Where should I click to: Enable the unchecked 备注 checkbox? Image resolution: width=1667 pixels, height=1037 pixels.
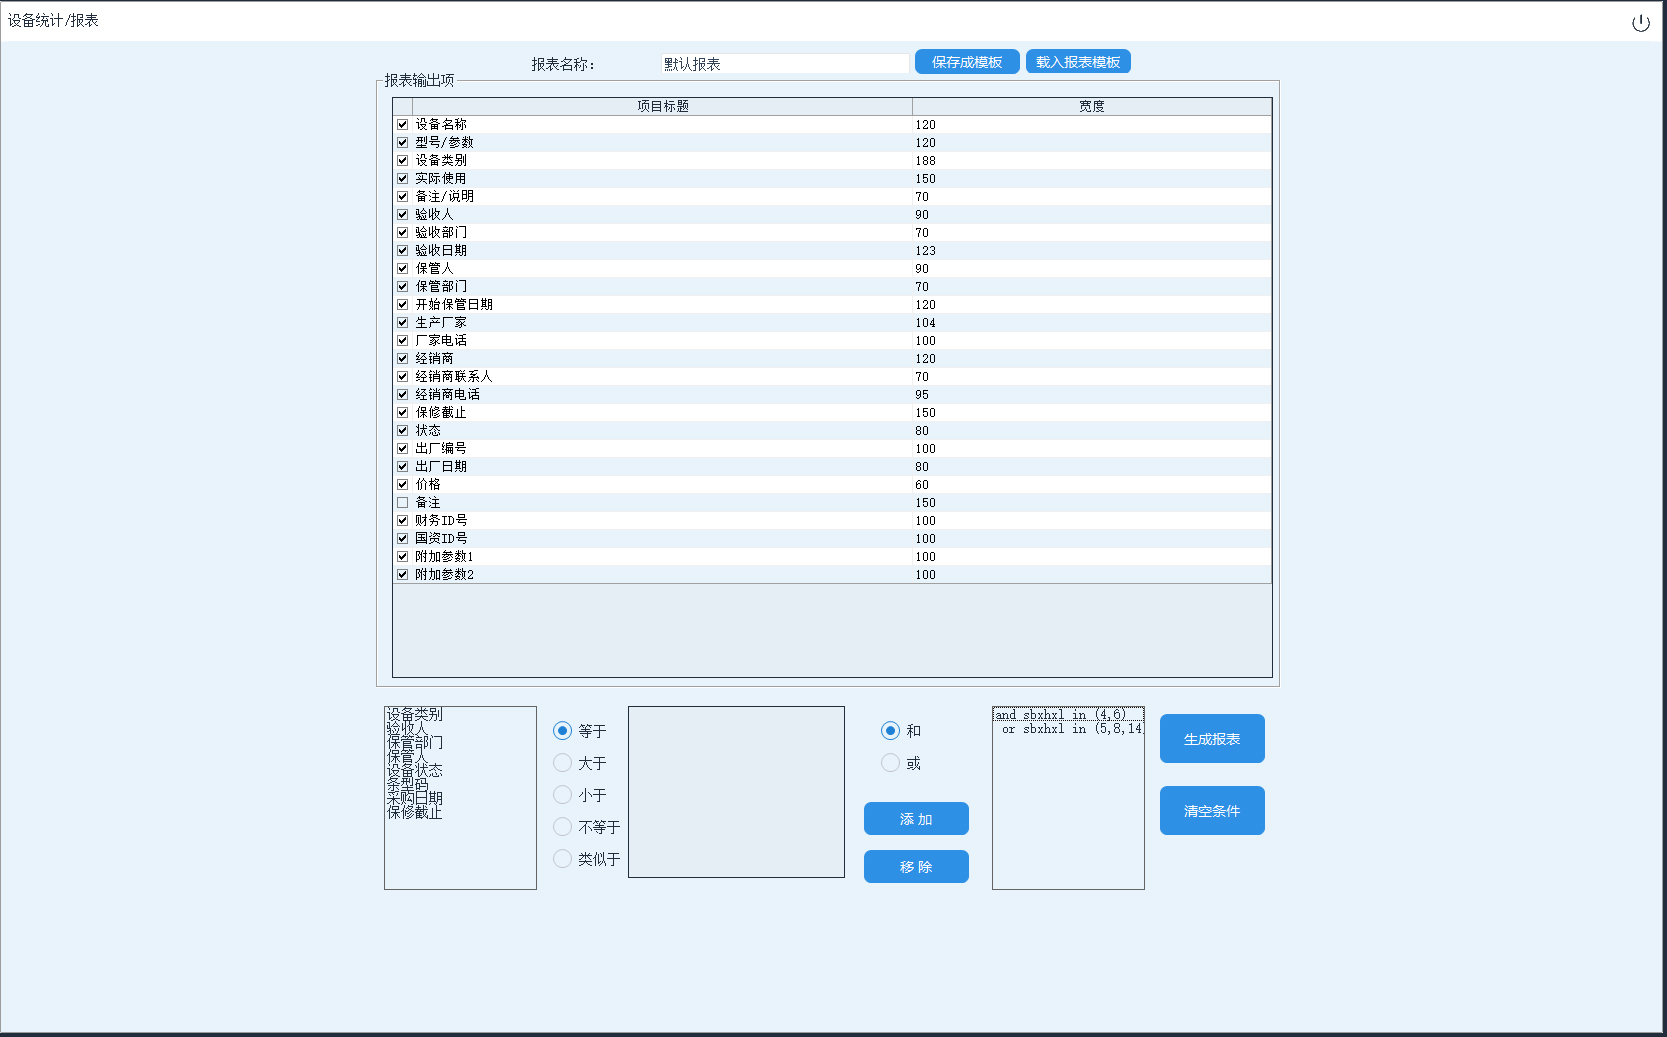click(403, 503)
